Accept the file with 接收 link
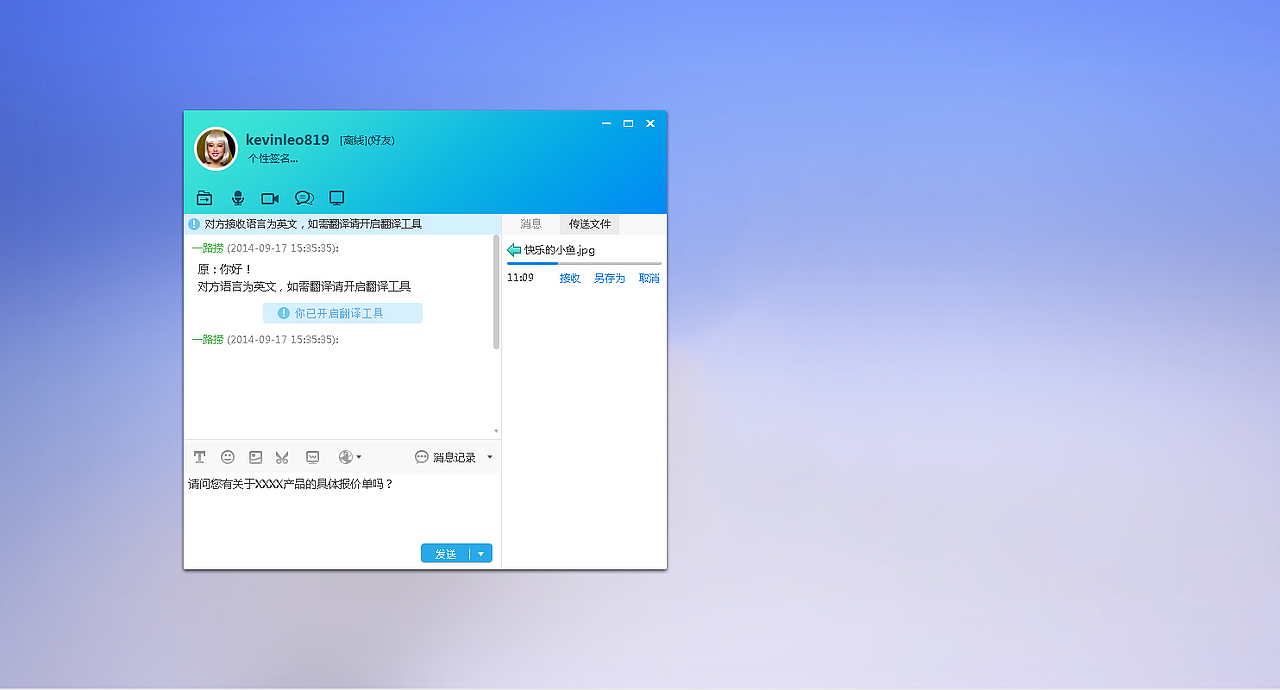 [x=569, y=278]
